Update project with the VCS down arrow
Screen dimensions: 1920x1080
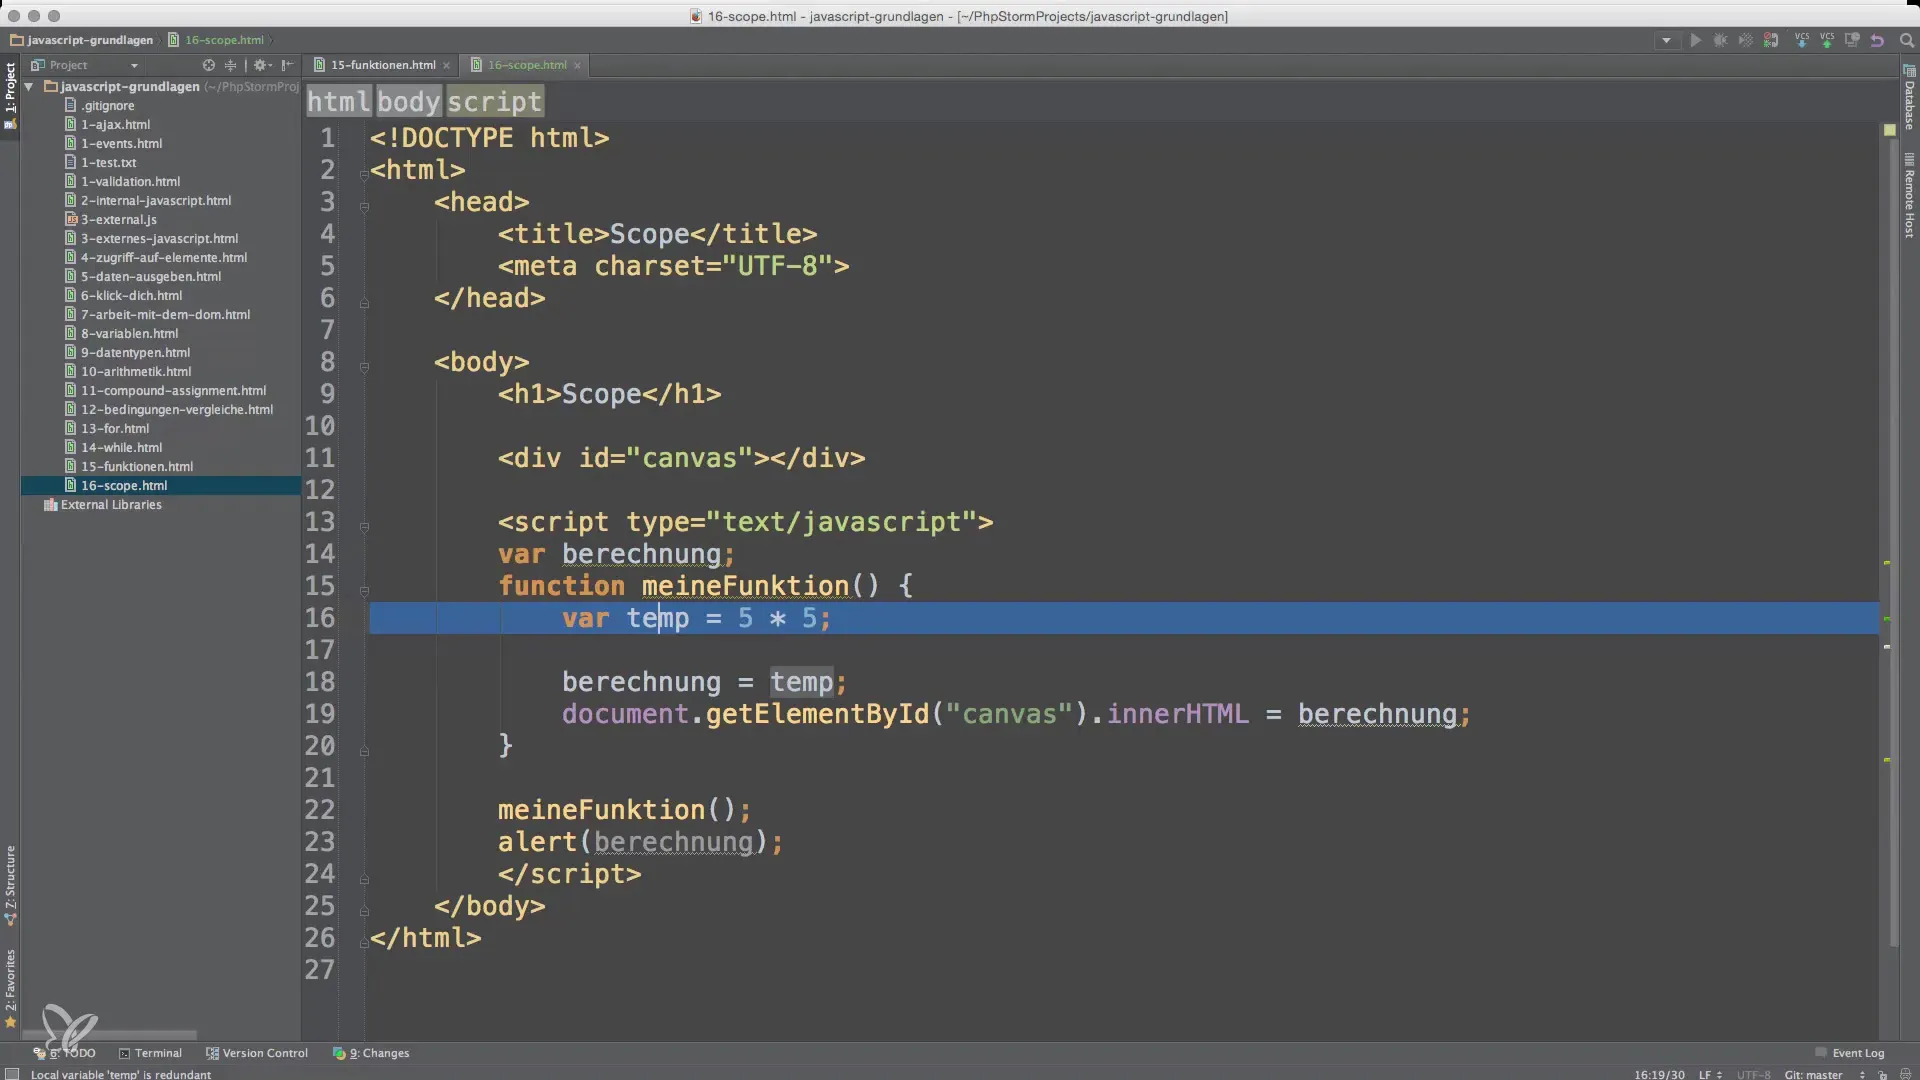tap(1802, 40)
